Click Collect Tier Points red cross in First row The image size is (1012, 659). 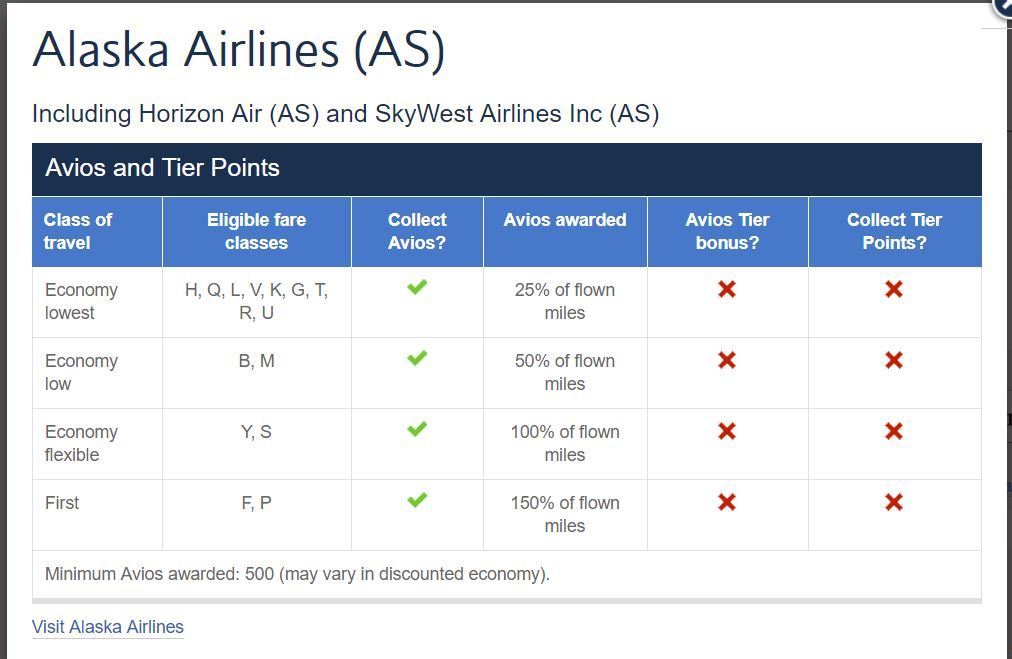pyautogui.click(x=894, y=502)
